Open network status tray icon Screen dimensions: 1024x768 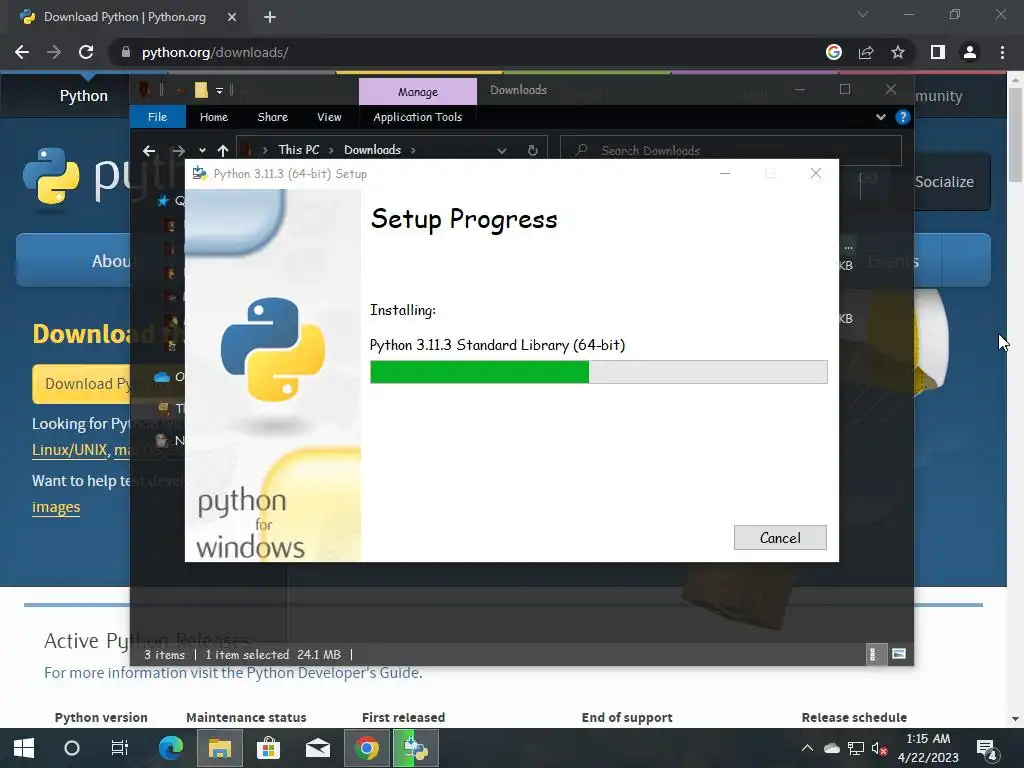[x=856, y=748]
